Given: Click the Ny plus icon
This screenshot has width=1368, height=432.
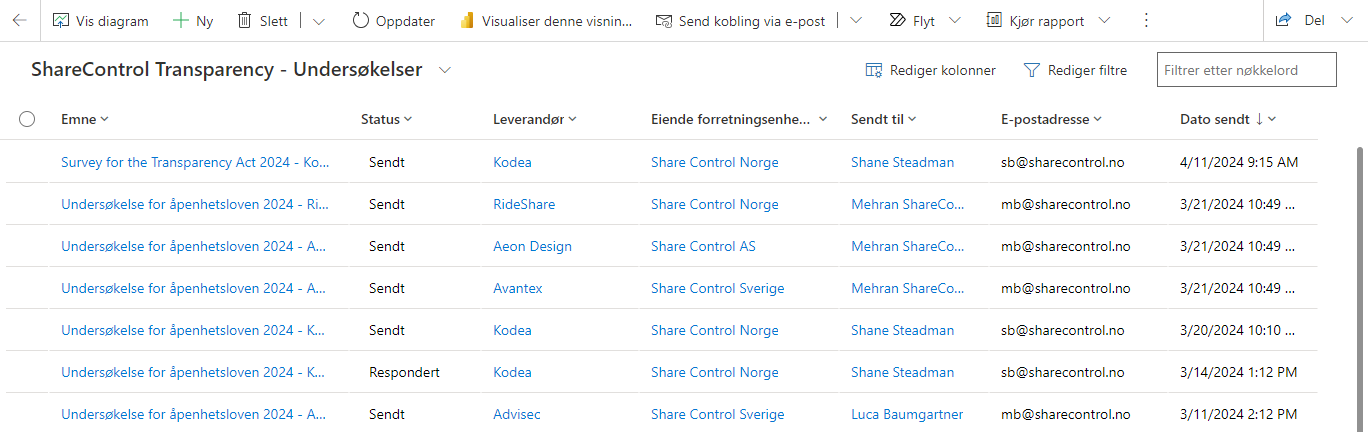Looking at the screenshot, I should pos(181,20).
